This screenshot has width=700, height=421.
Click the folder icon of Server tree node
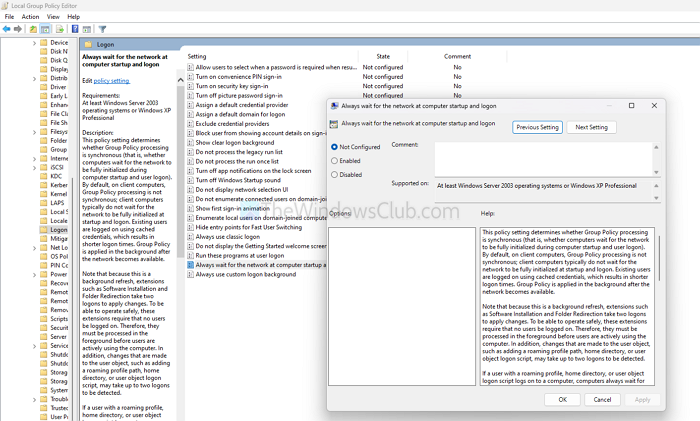point(43,337)
